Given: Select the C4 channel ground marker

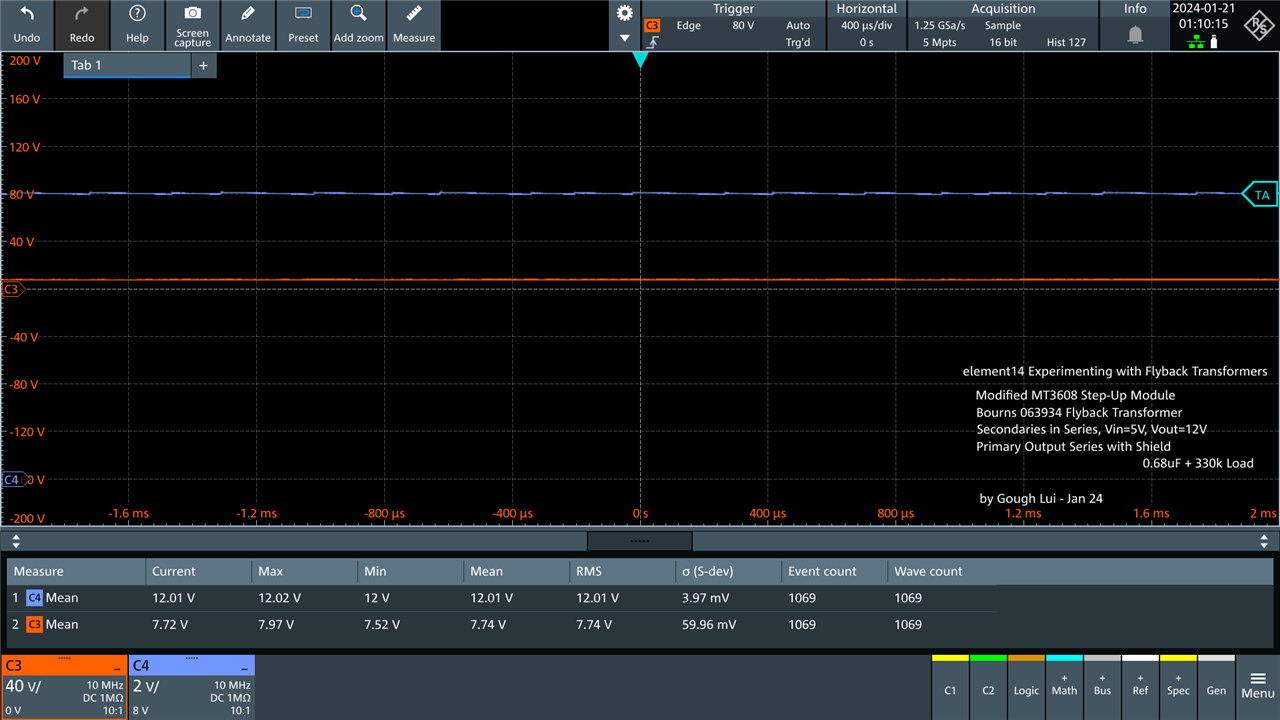Looking at the screenshot, I should [12, 480].
